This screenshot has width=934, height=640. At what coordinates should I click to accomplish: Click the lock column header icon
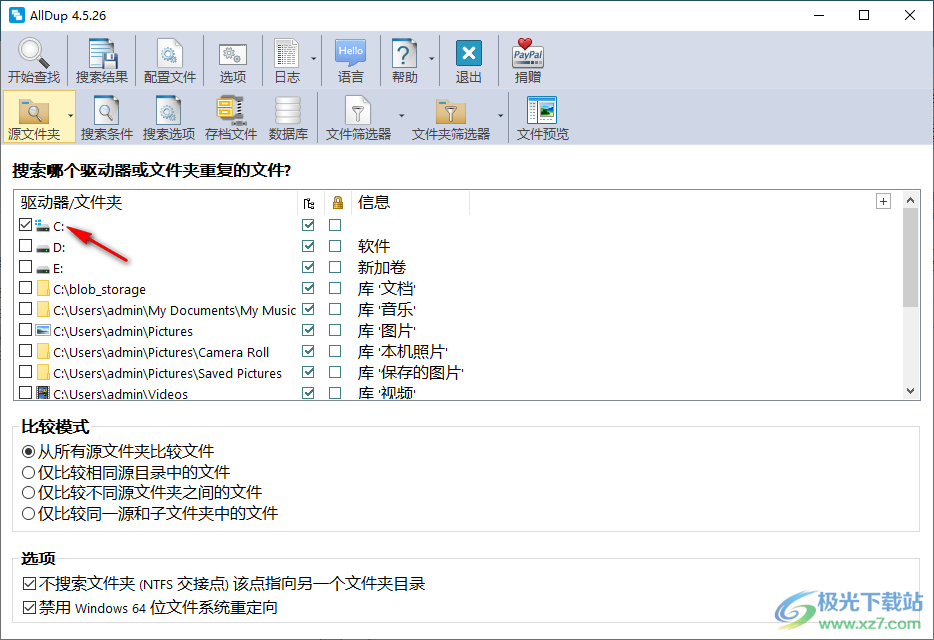point(338,203)
